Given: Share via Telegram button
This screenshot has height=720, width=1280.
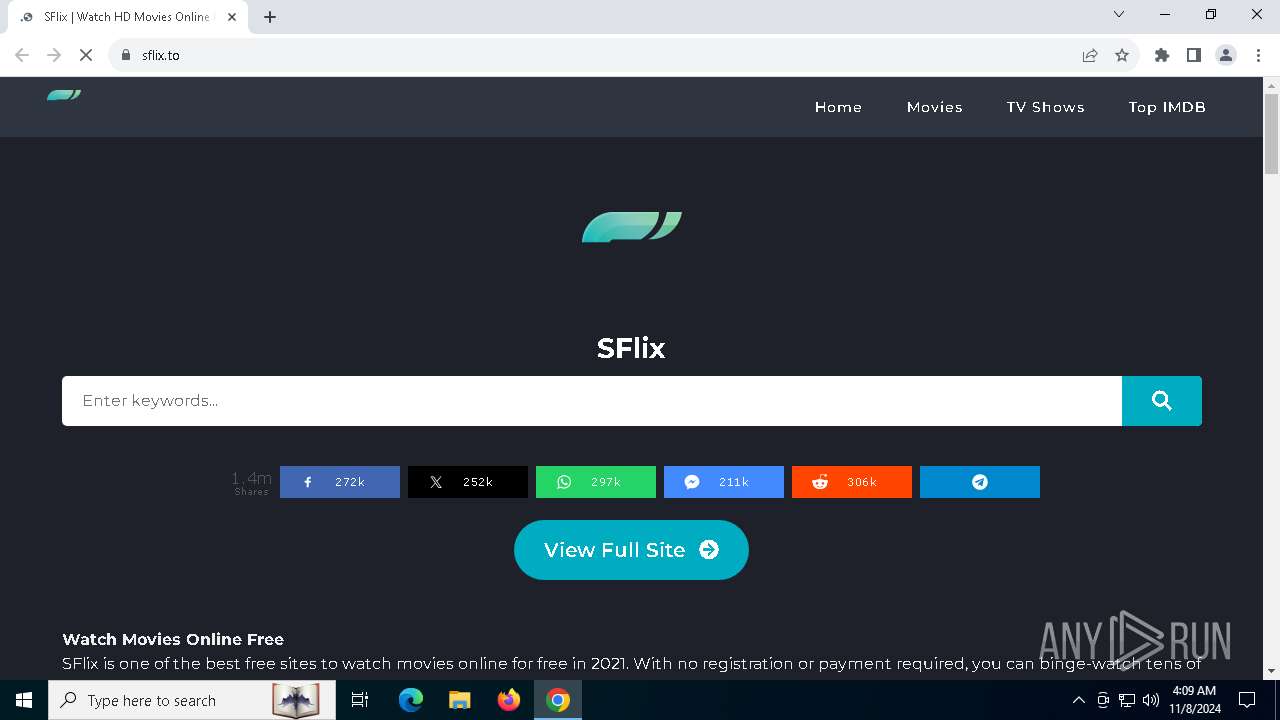Looking at the screenshot, I should pos(980,482).
